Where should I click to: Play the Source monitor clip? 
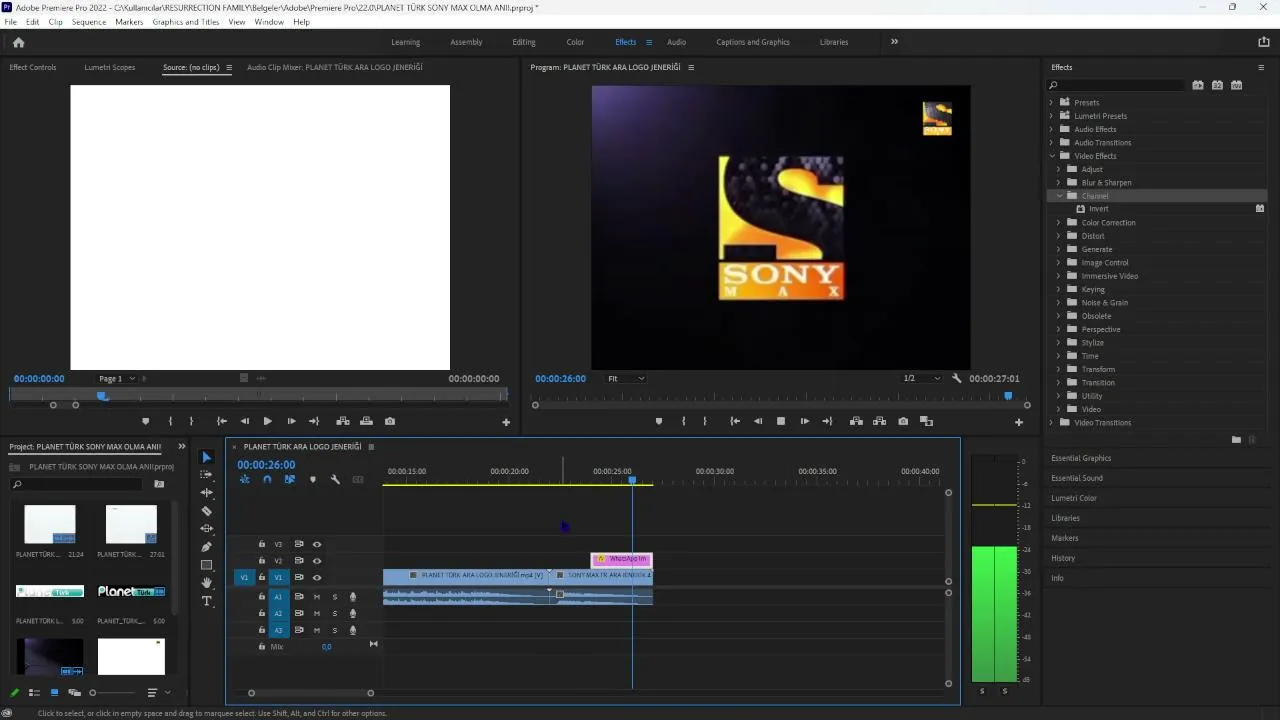(x=267, y=421)
